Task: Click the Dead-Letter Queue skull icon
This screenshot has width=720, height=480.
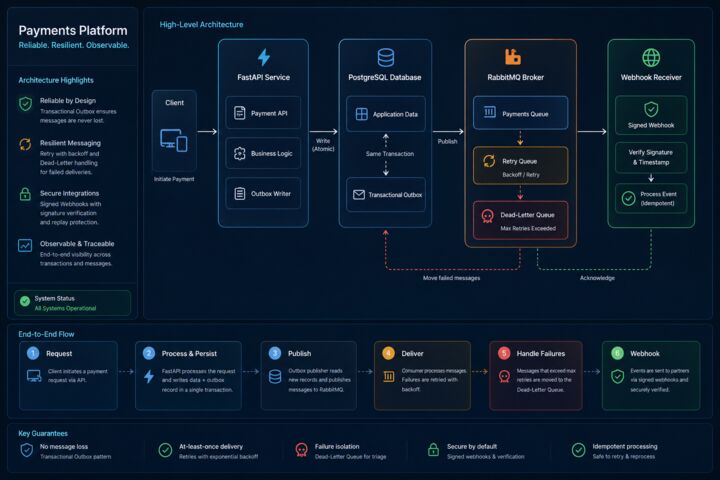Action: click(x=488, y=216)
